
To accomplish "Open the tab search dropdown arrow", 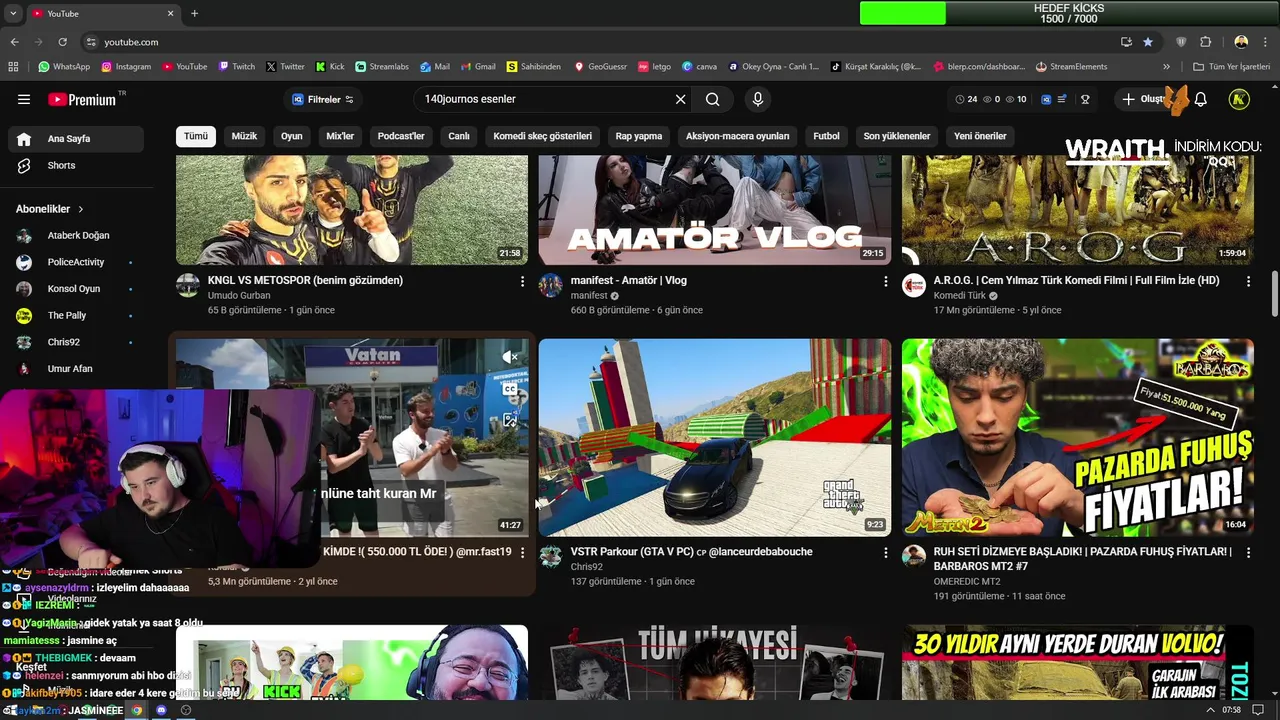I will [13, 14].
